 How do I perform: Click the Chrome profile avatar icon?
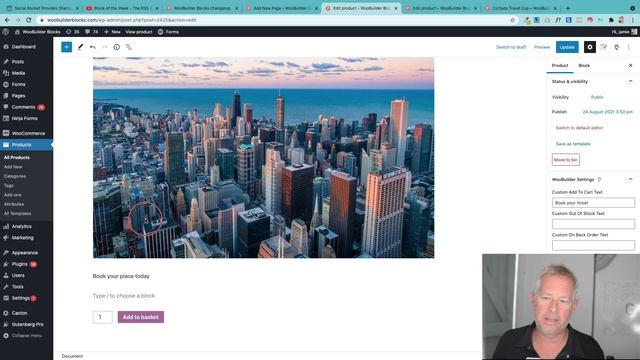pyautogui.click(x=622, y=20)
